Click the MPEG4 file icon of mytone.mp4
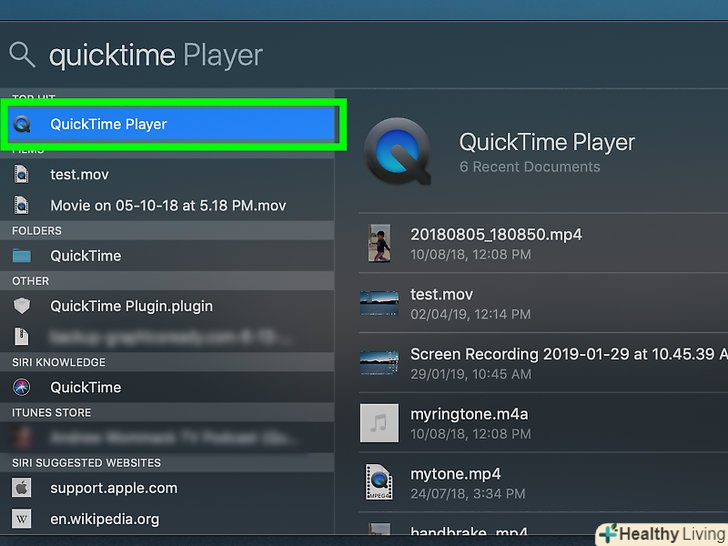728x546 pixels. pyautogui.click(x=379, y=482)
